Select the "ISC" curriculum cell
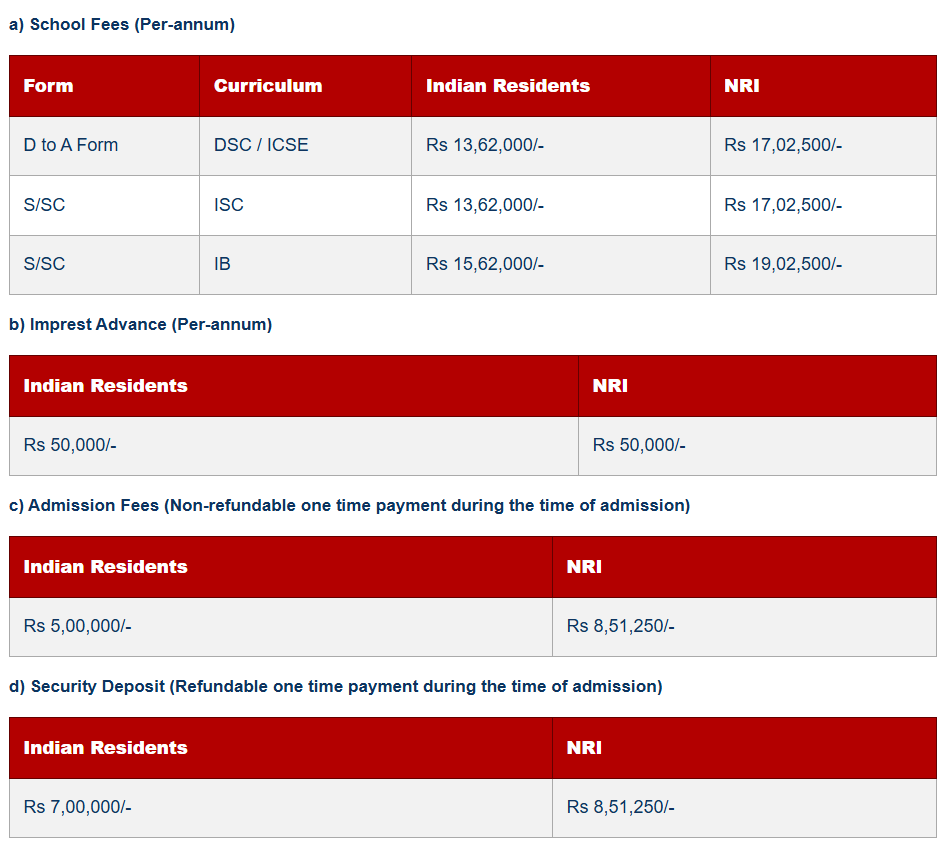 tap(229, 205)
